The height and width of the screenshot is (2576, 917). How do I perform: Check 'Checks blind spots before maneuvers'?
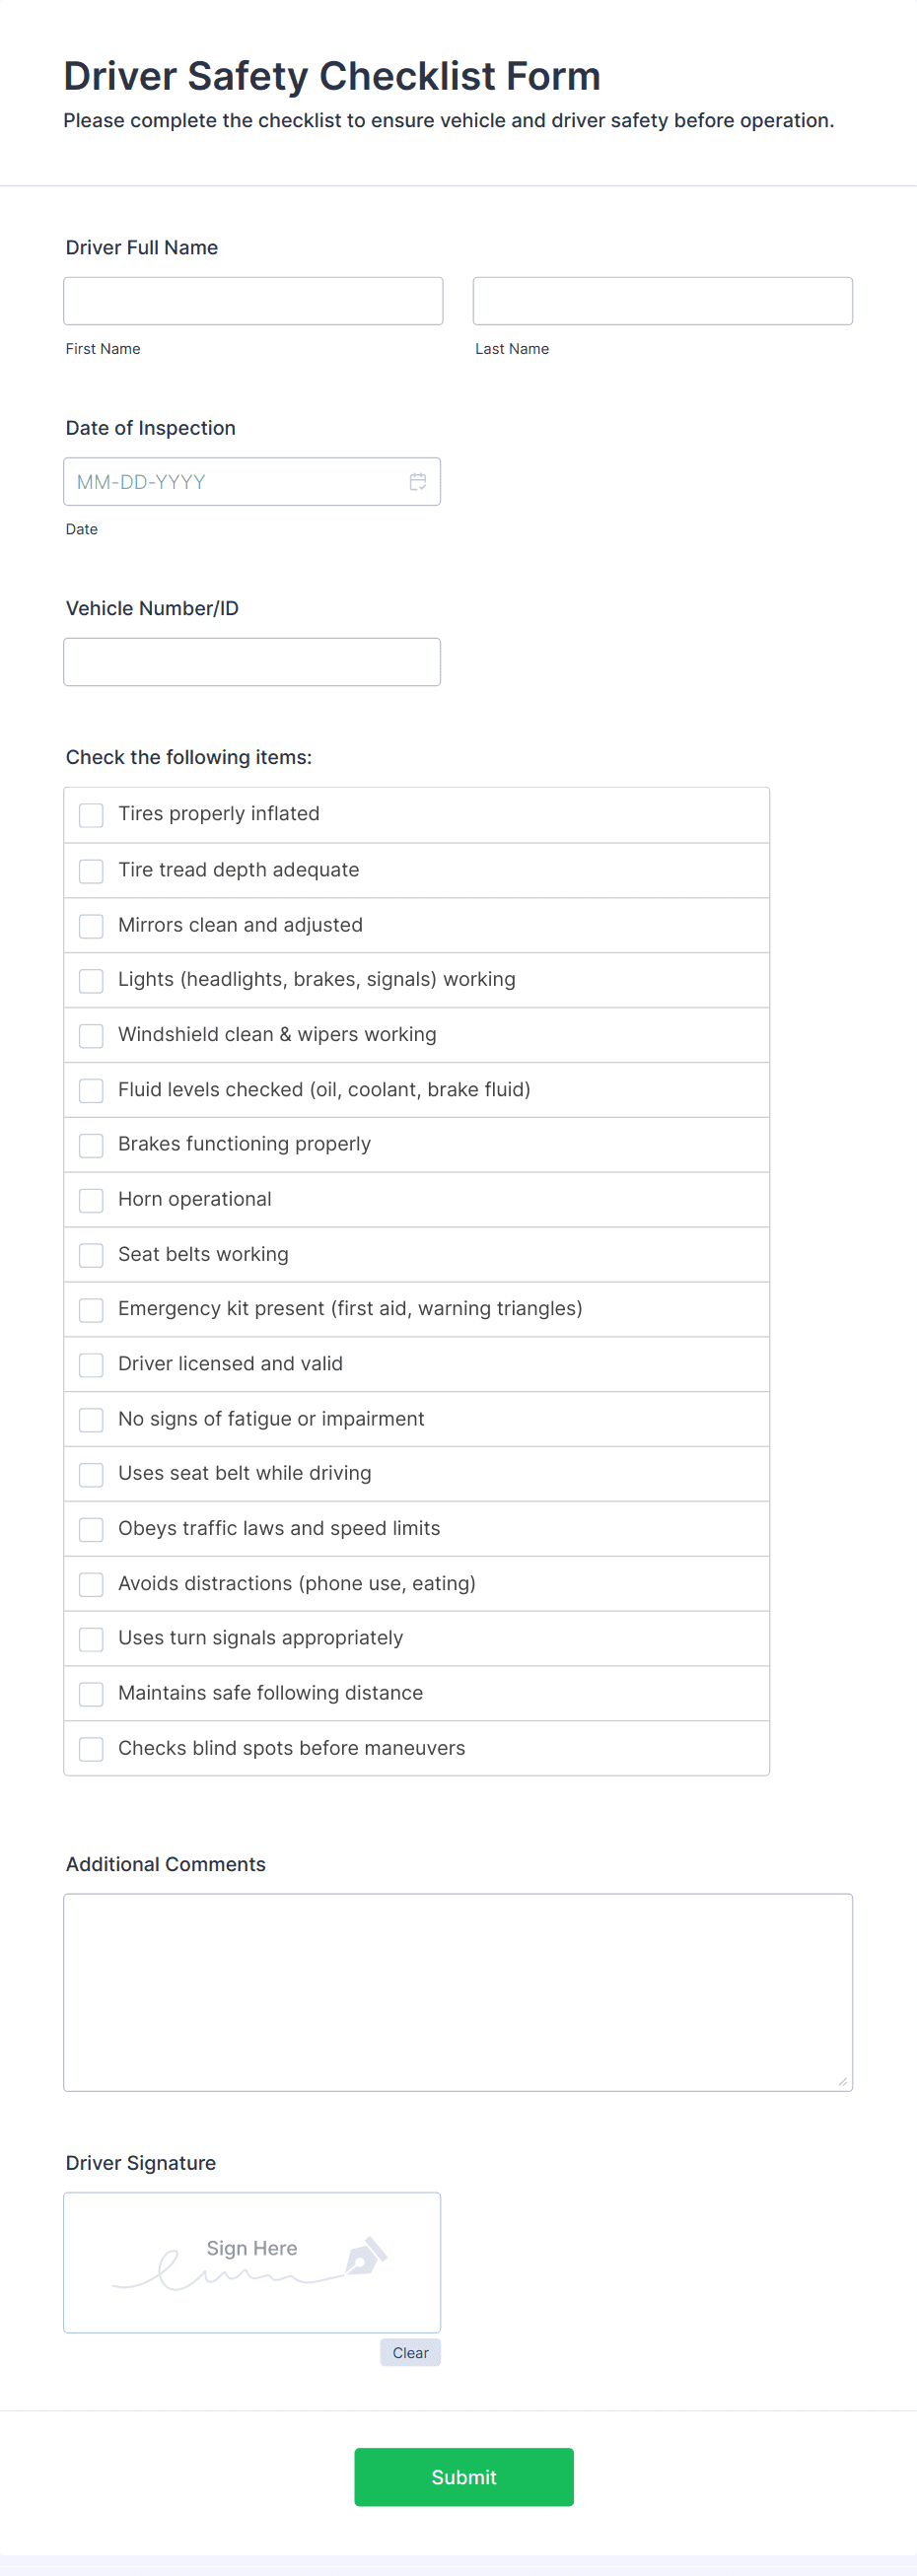pyautogui.click(x=90, y=1748)
